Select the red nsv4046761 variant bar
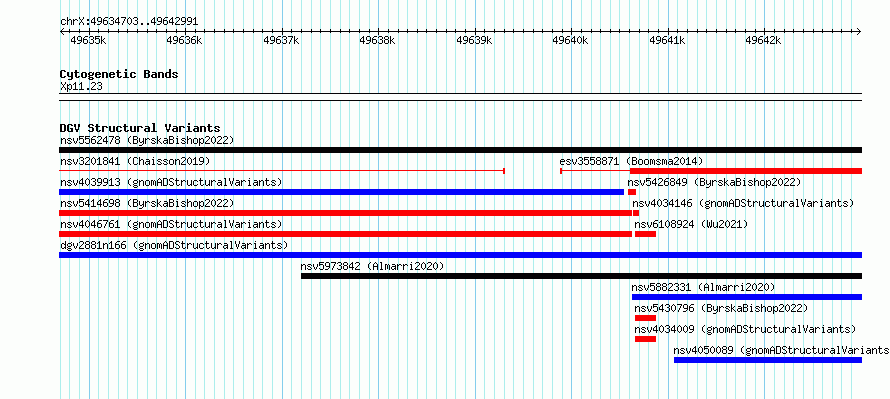 pyautogui.click(x=346, y=234)
